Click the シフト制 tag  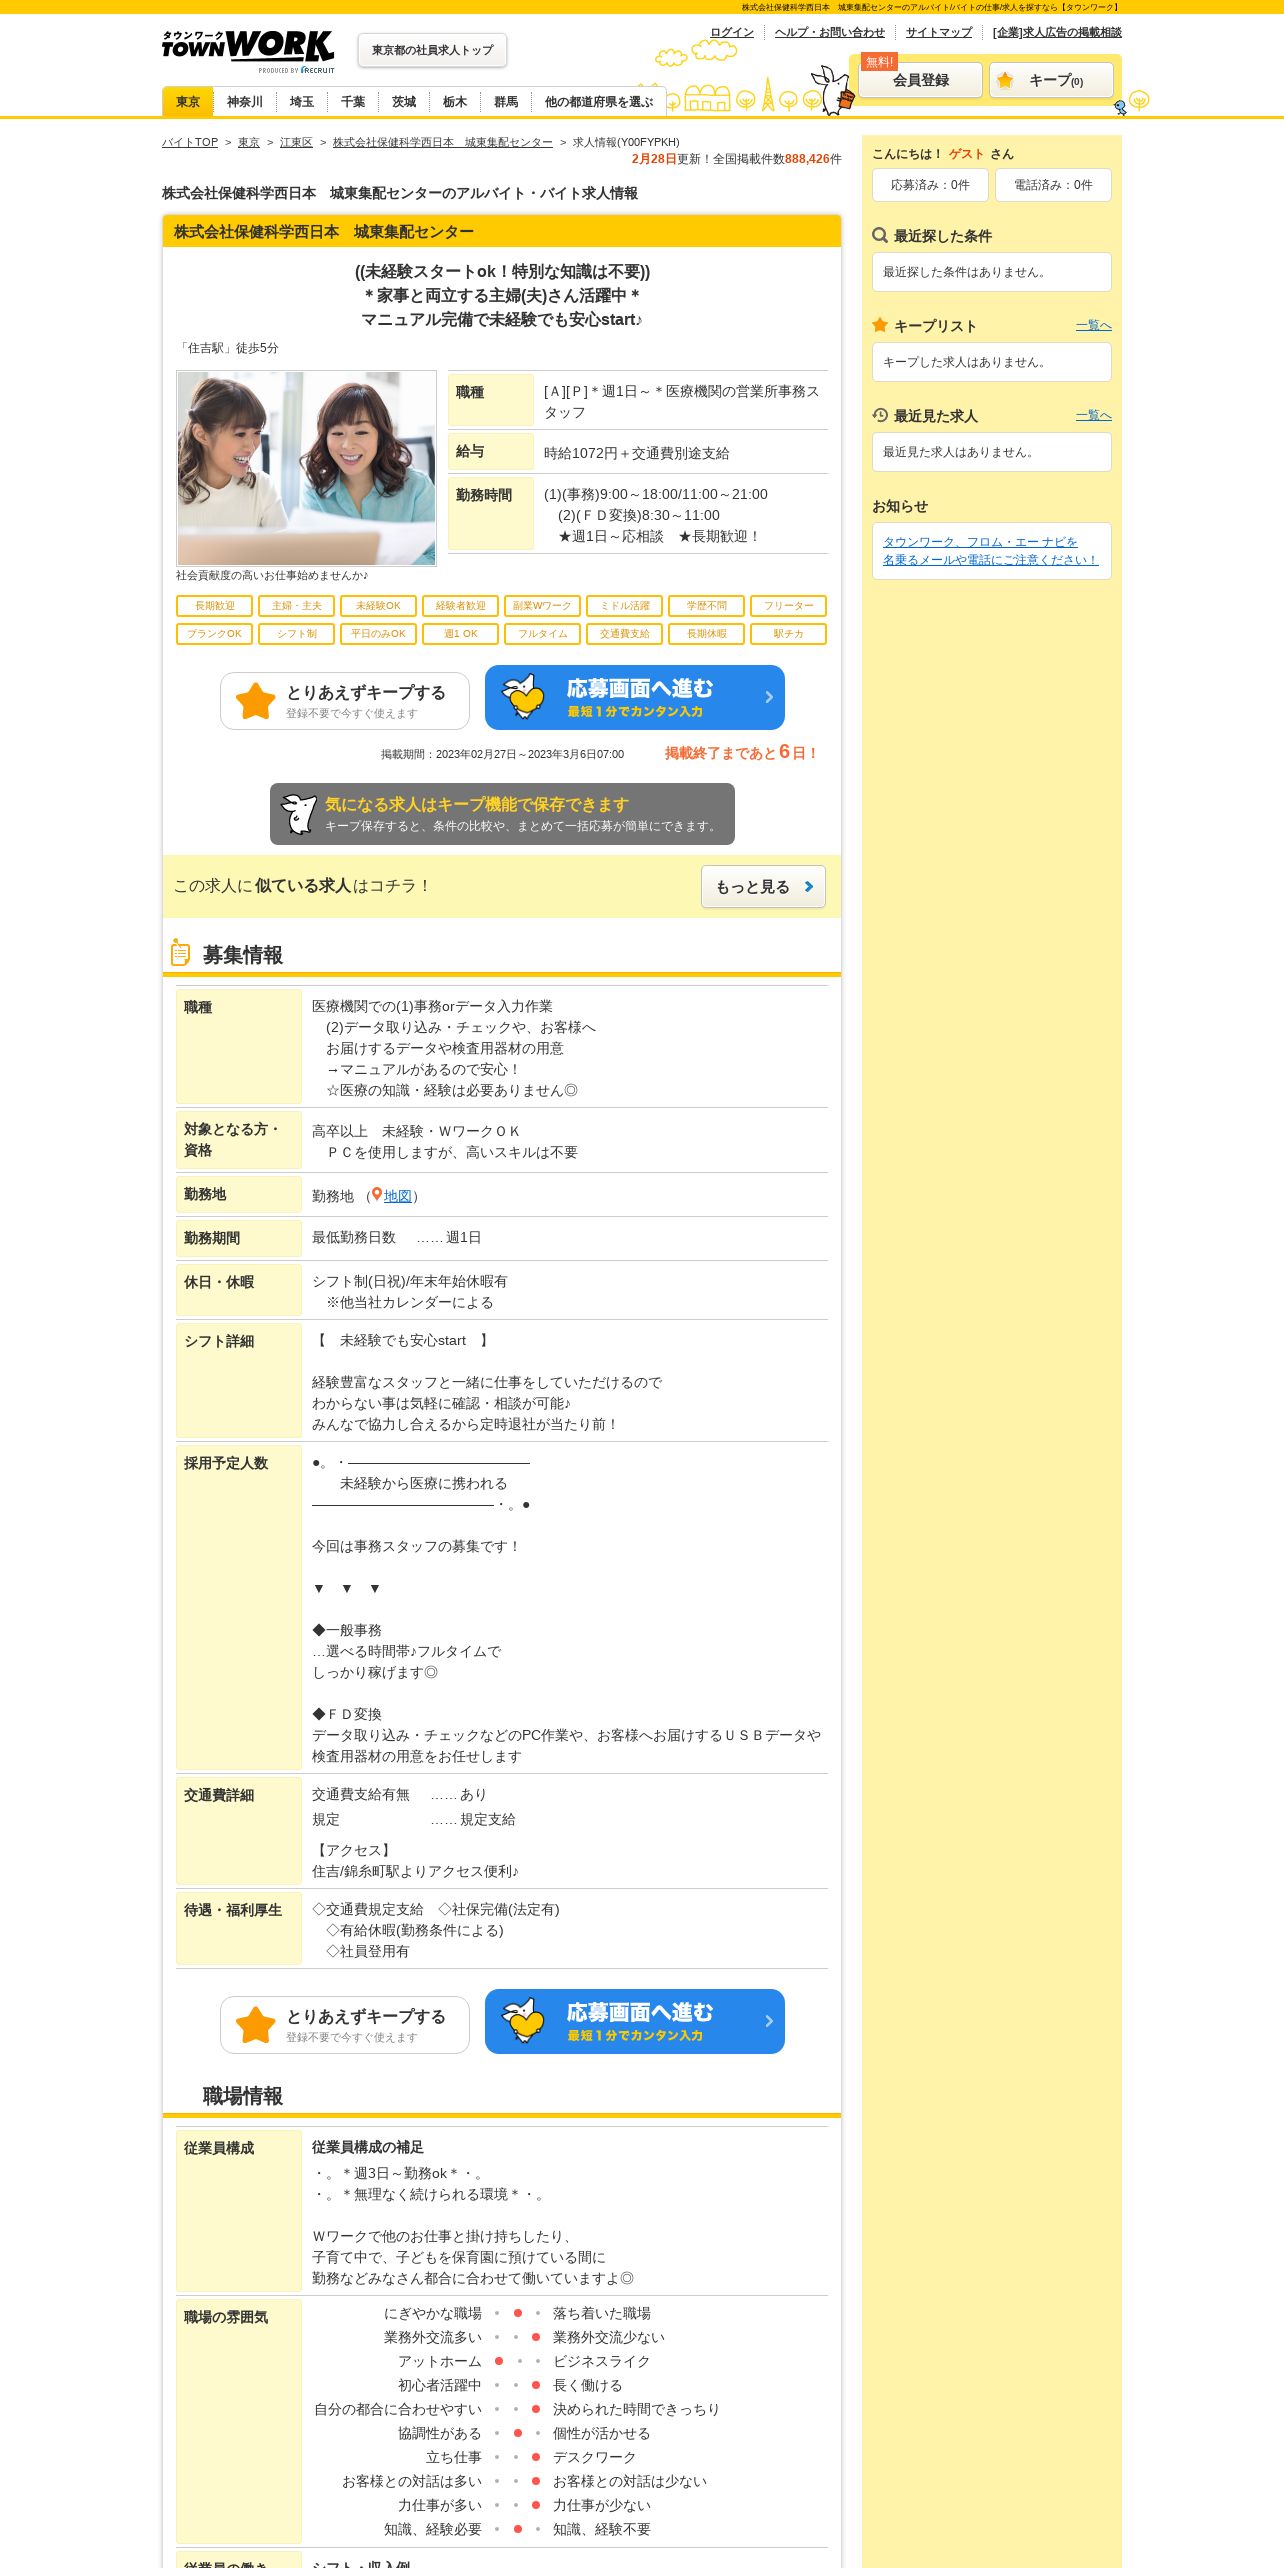[x=296, y=634]
